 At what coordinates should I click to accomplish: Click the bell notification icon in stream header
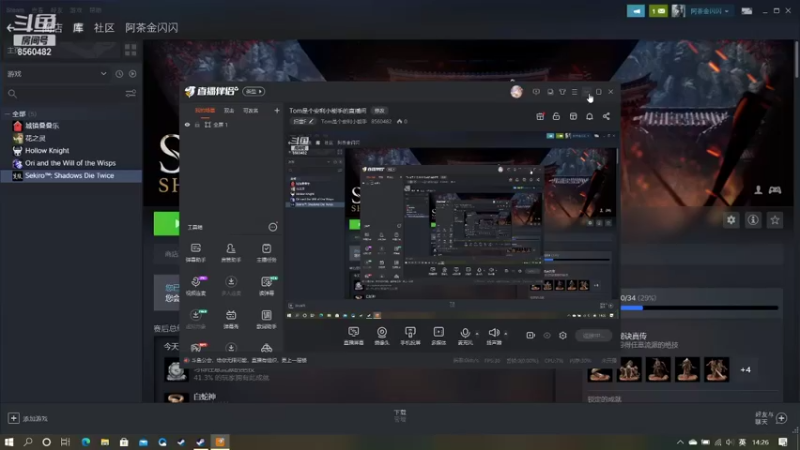click(x=589, y=116)
